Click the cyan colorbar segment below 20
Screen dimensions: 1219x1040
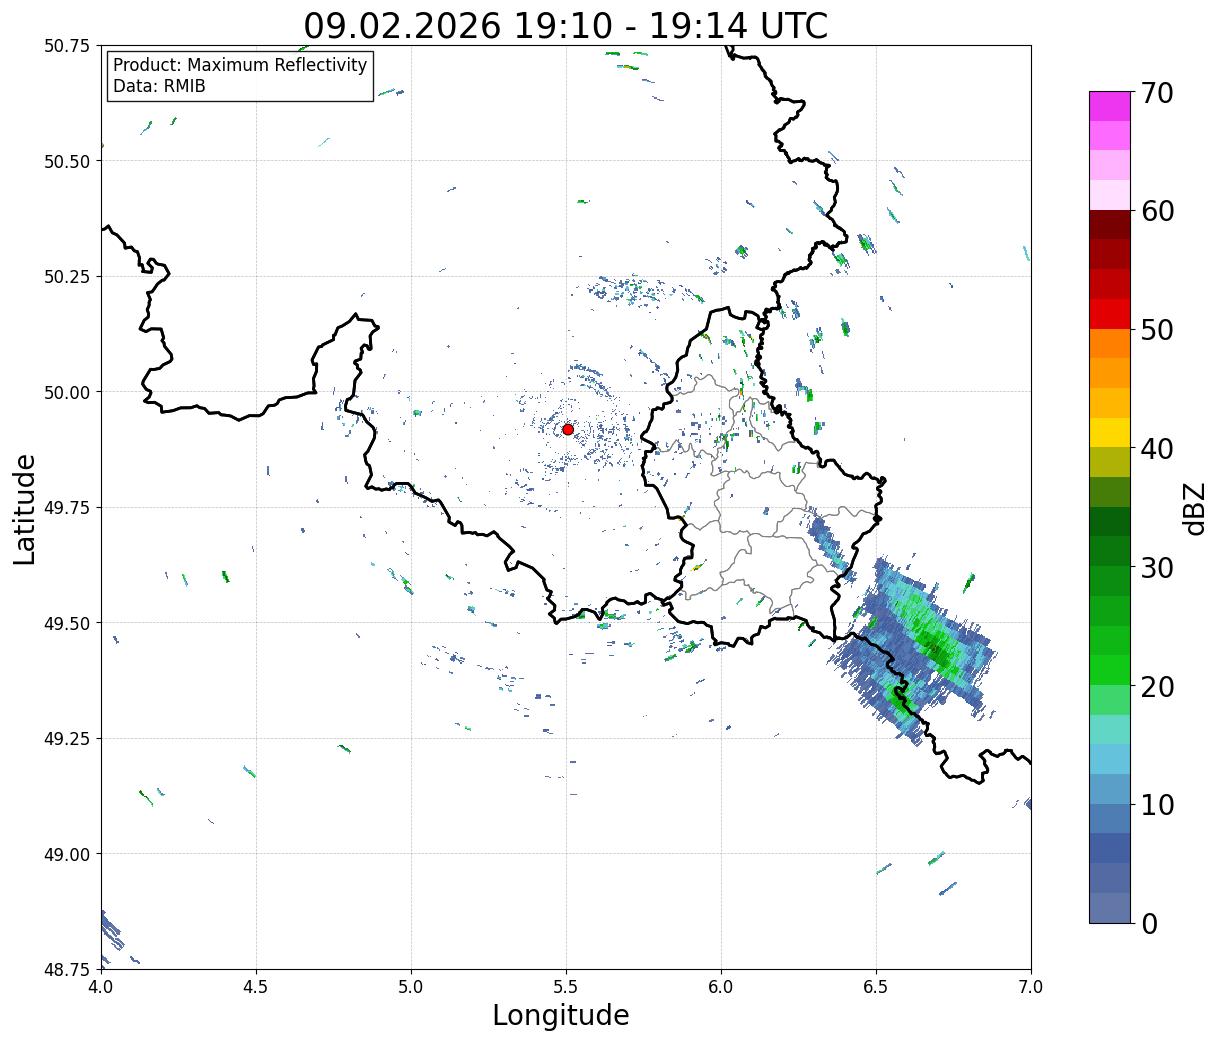click(x=1110, y=730)
